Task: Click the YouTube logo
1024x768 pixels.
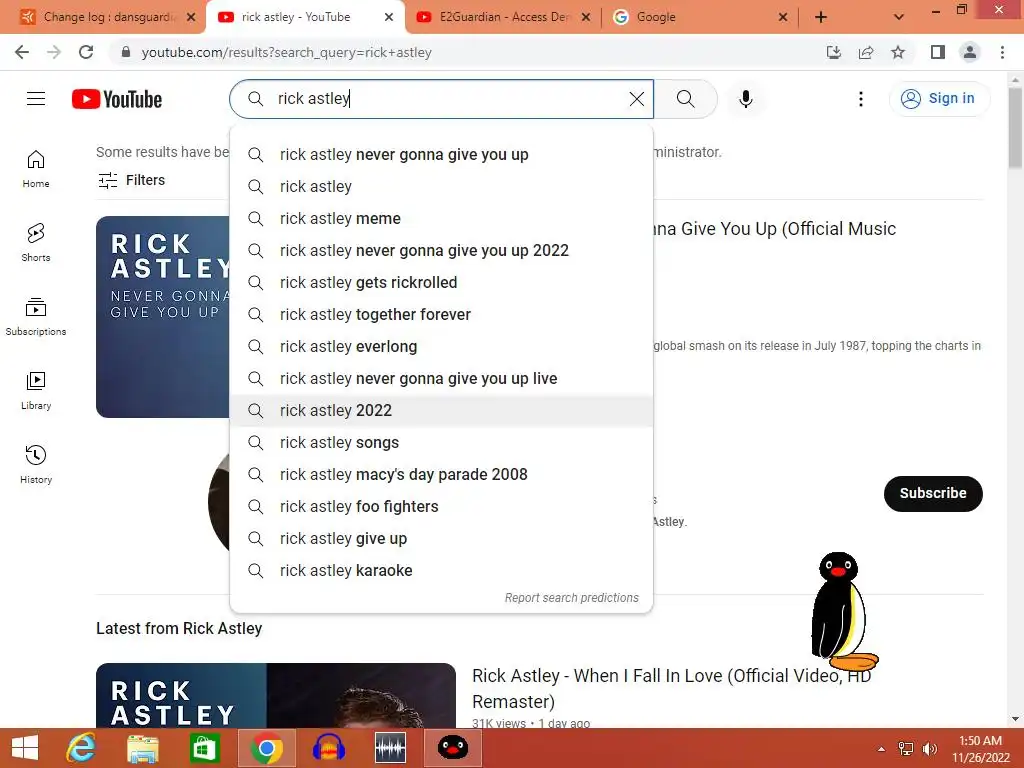Action: pyautogui.click(x=117, y=99)
